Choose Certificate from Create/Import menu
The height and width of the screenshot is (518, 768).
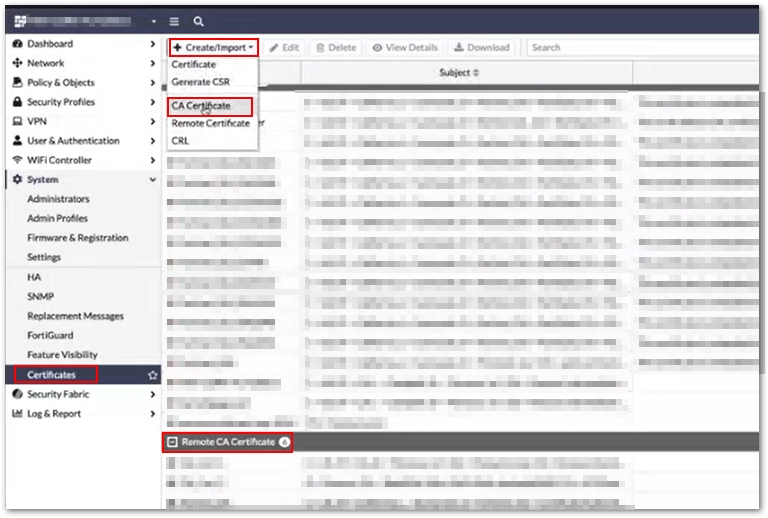pos(193,64)
